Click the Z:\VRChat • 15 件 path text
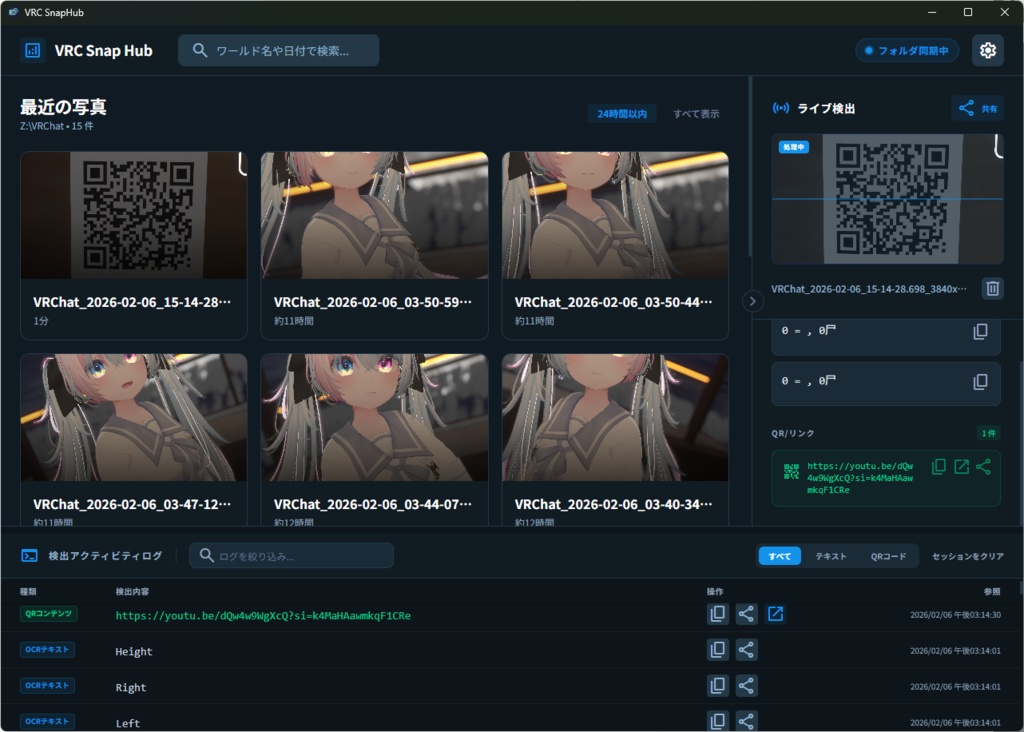 coord(57,126)
